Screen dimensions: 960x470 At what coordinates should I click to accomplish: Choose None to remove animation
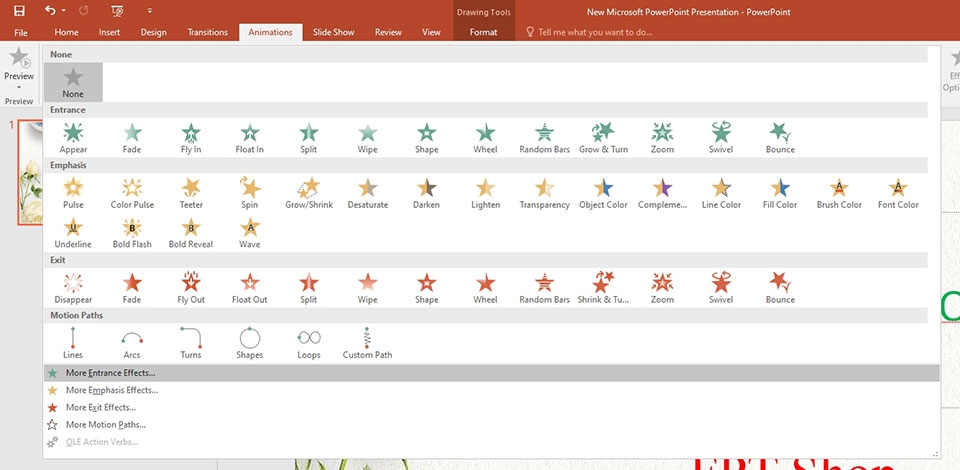[73, 81]
